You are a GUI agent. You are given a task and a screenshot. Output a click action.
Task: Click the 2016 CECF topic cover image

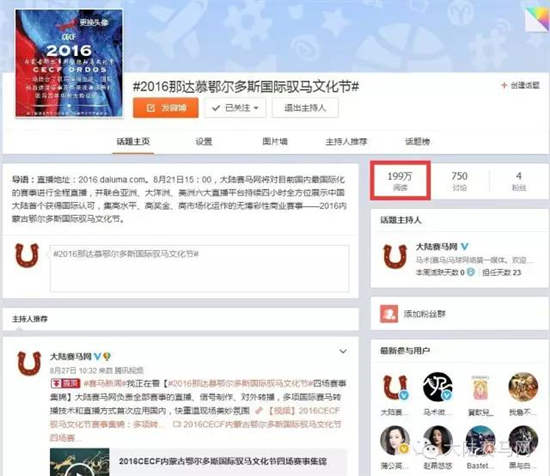tap(69, 63)
